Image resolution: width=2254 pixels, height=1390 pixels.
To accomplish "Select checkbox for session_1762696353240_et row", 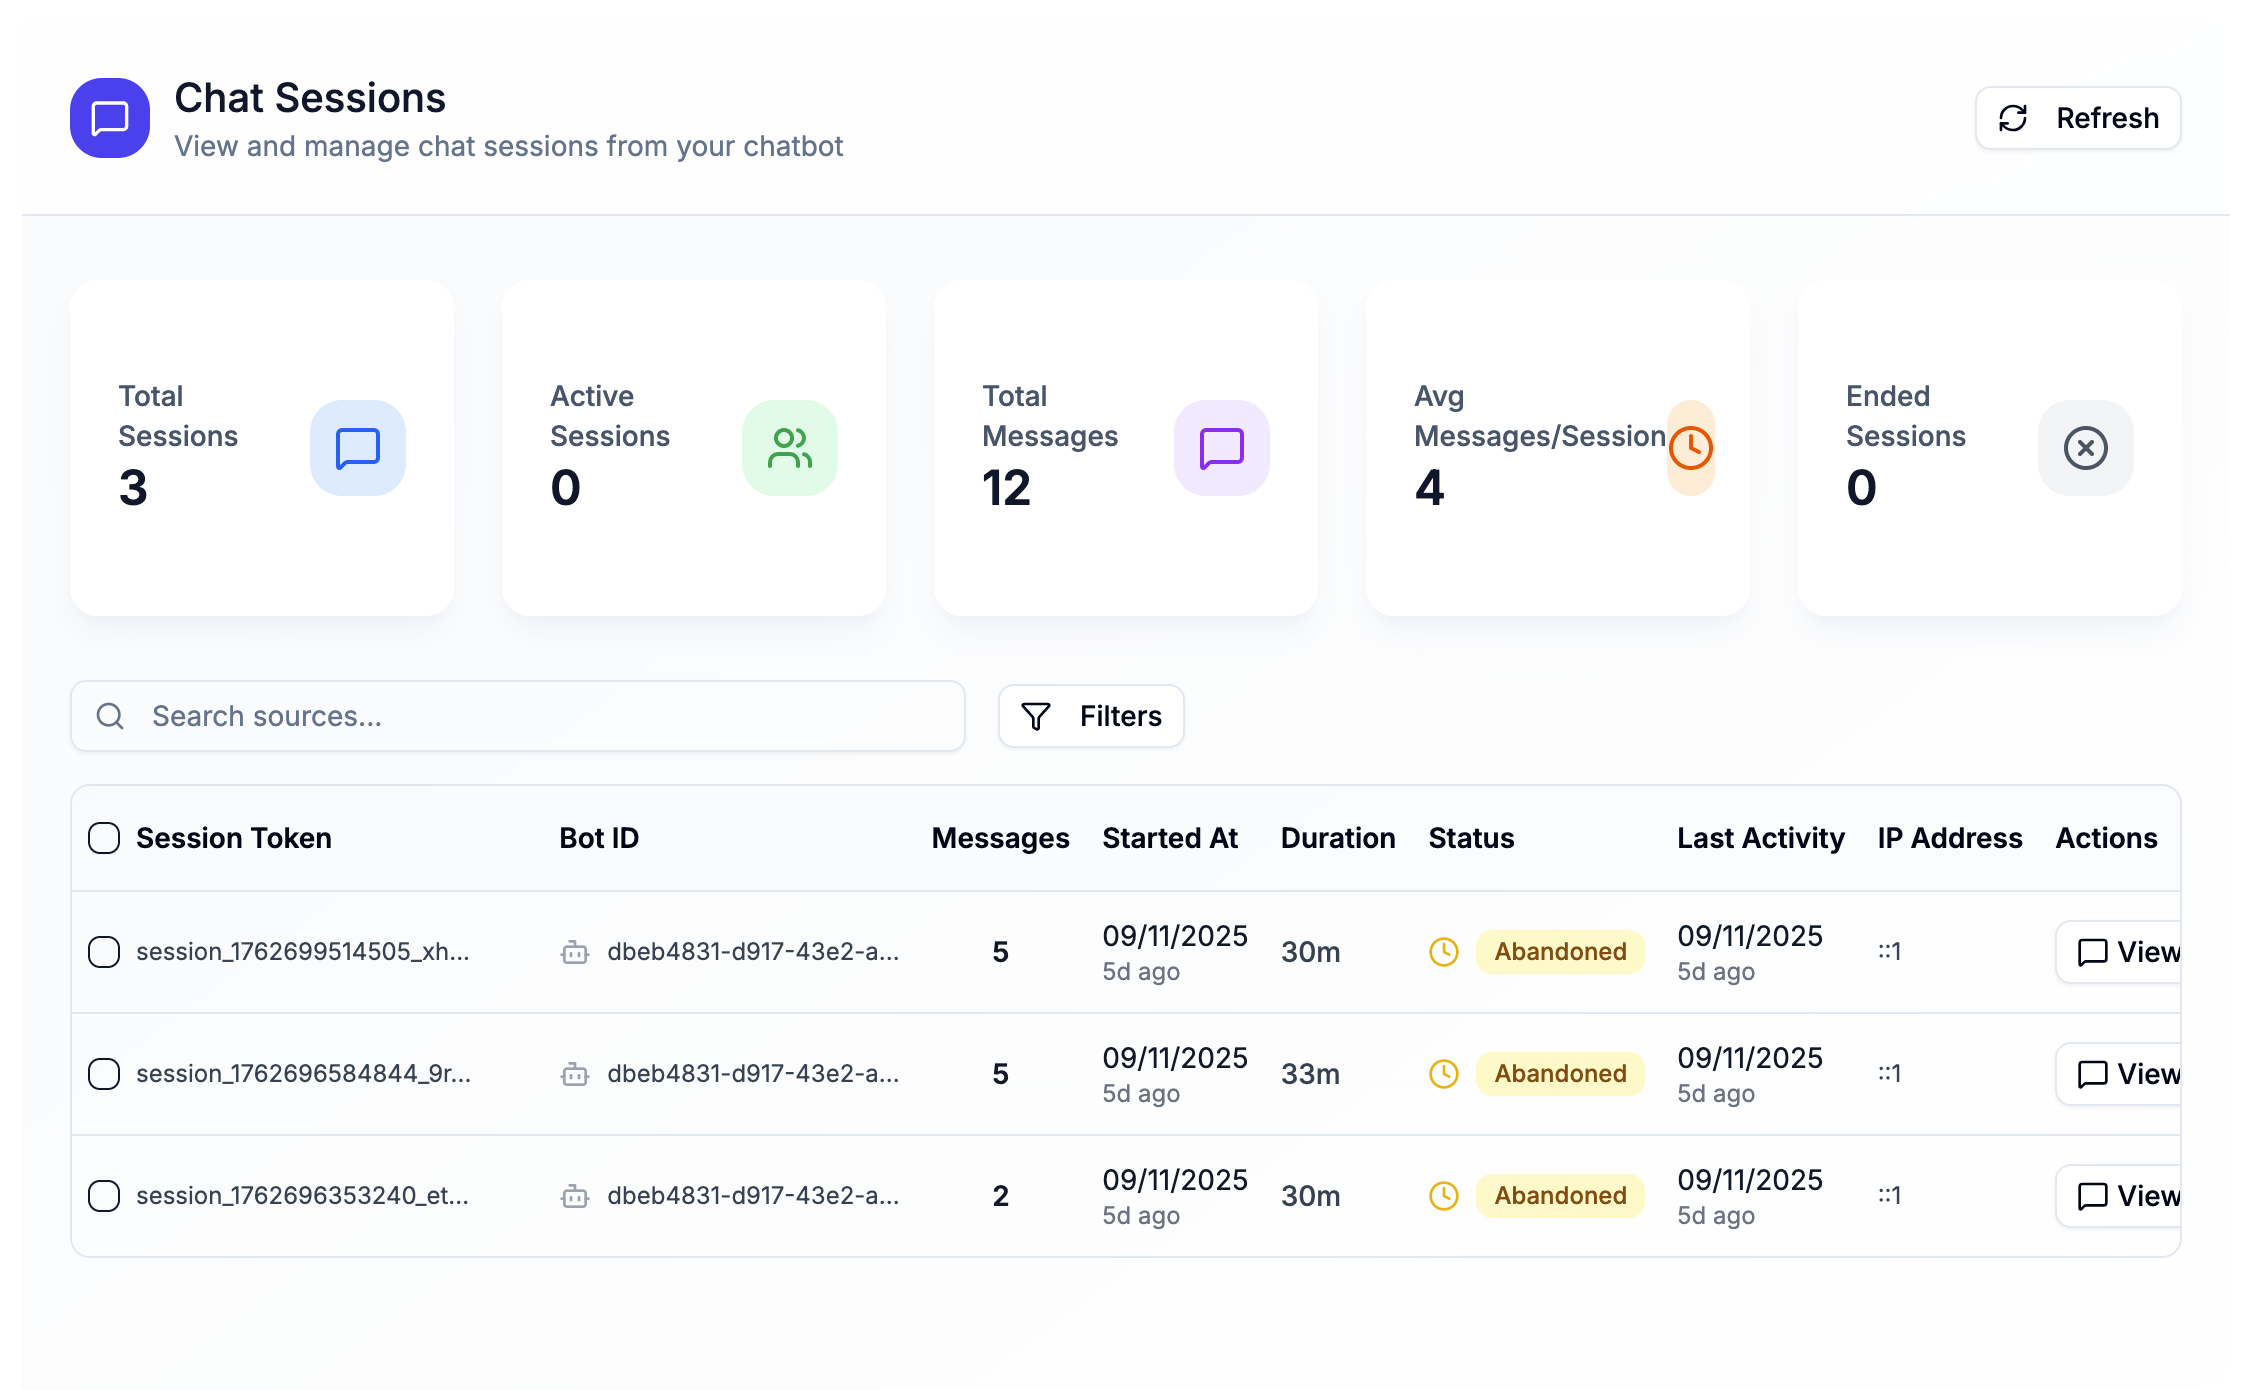I will (104, 1196).
